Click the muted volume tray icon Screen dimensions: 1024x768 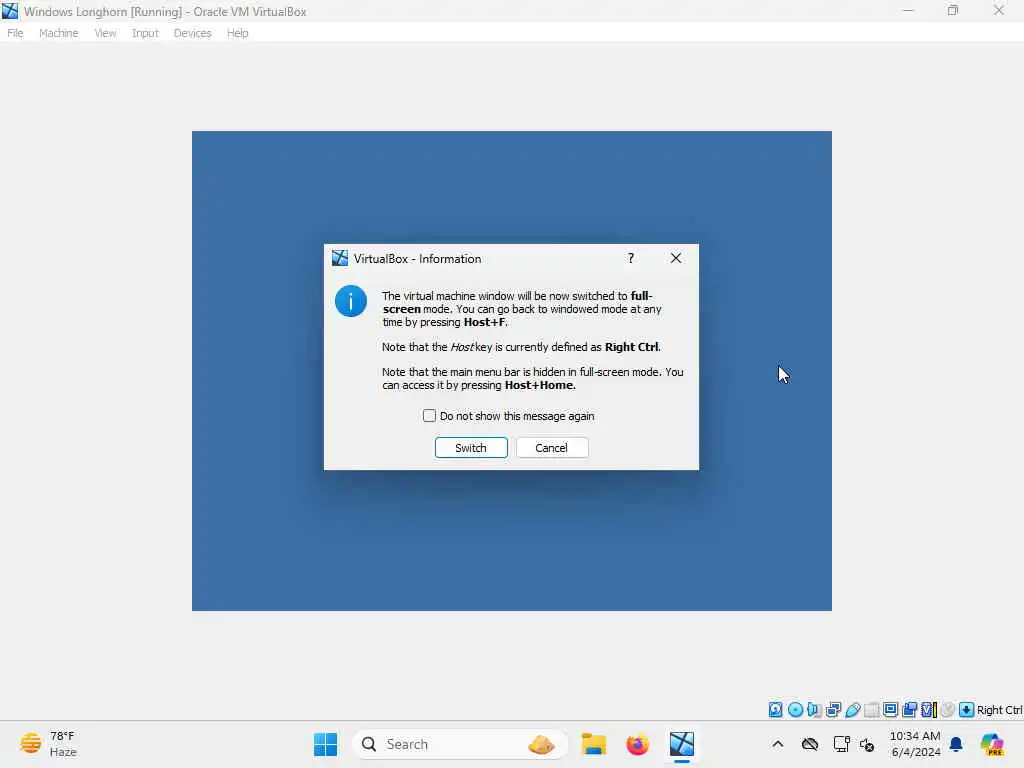(867, 744)
